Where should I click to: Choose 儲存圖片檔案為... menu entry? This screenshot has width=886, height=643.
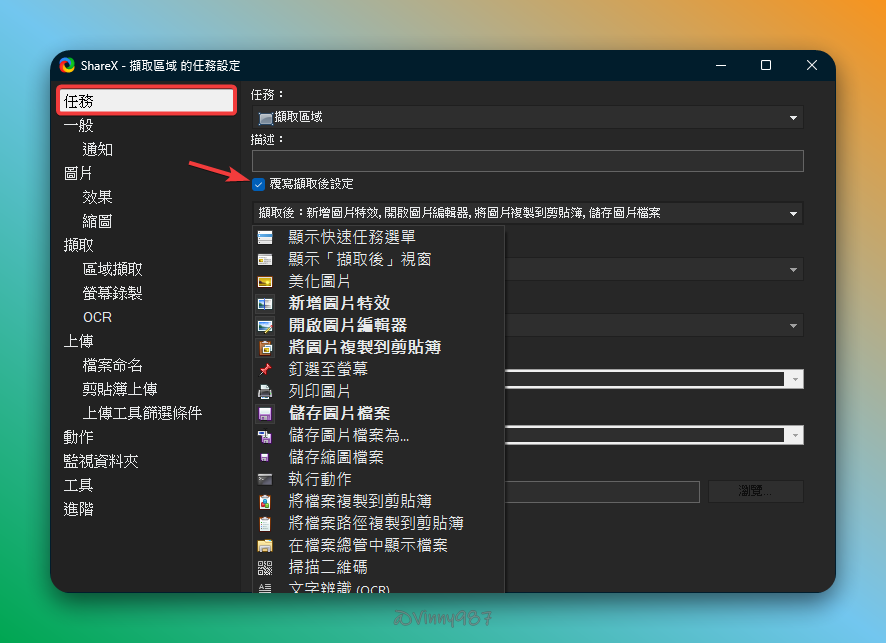[x=348, y=435]
